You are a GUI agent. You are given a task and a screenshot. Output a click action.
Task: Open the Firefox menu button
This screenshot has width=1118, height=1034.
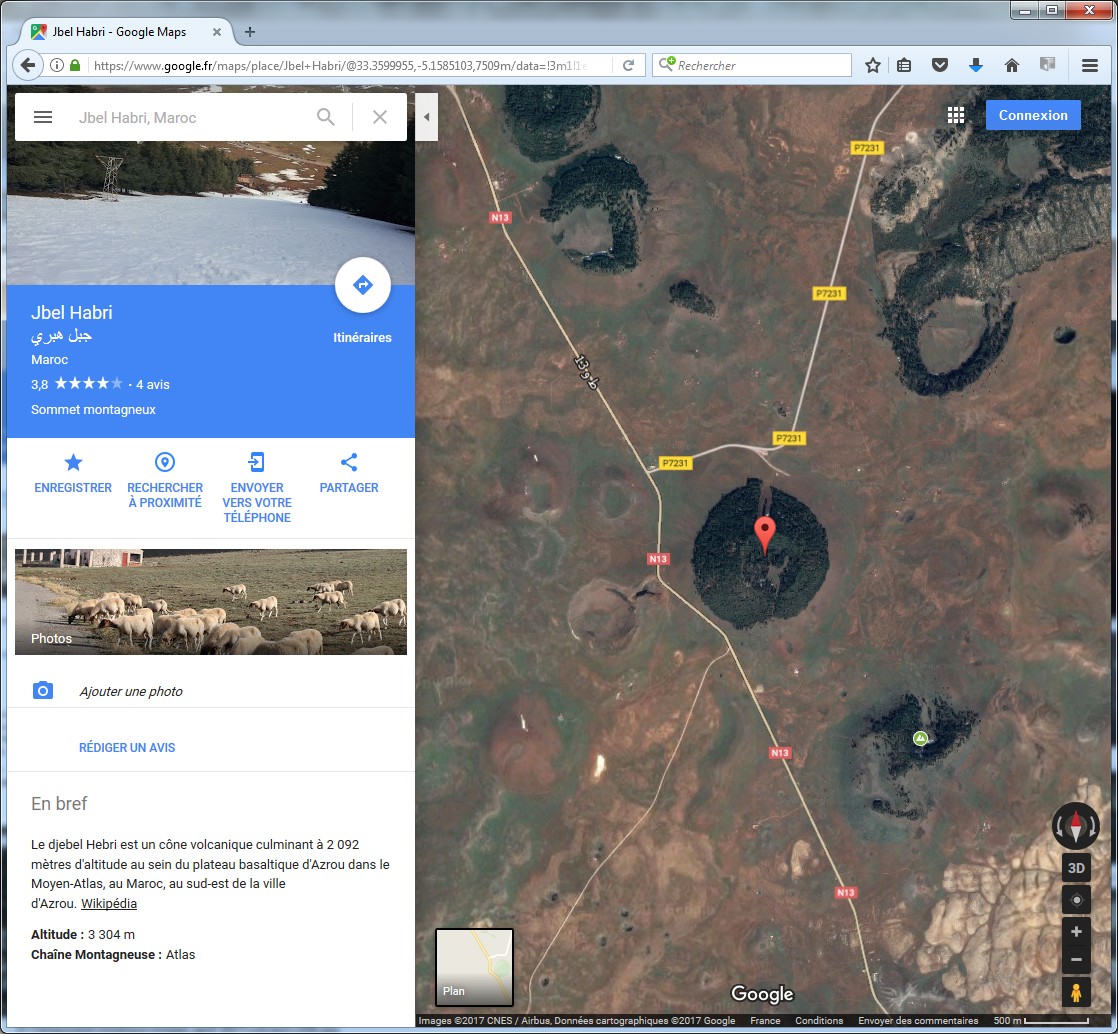click(x=1090, y=65)
